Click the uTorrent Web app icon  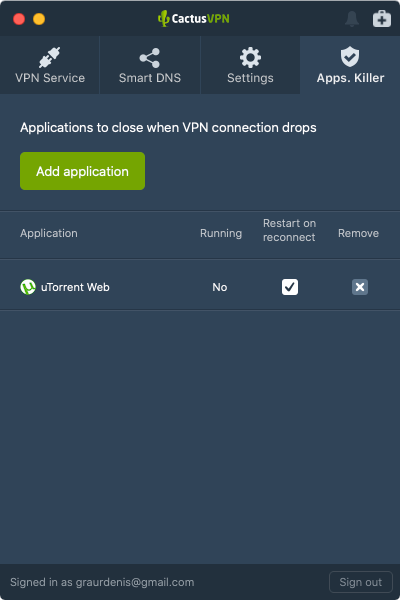(x=28, y=287)
